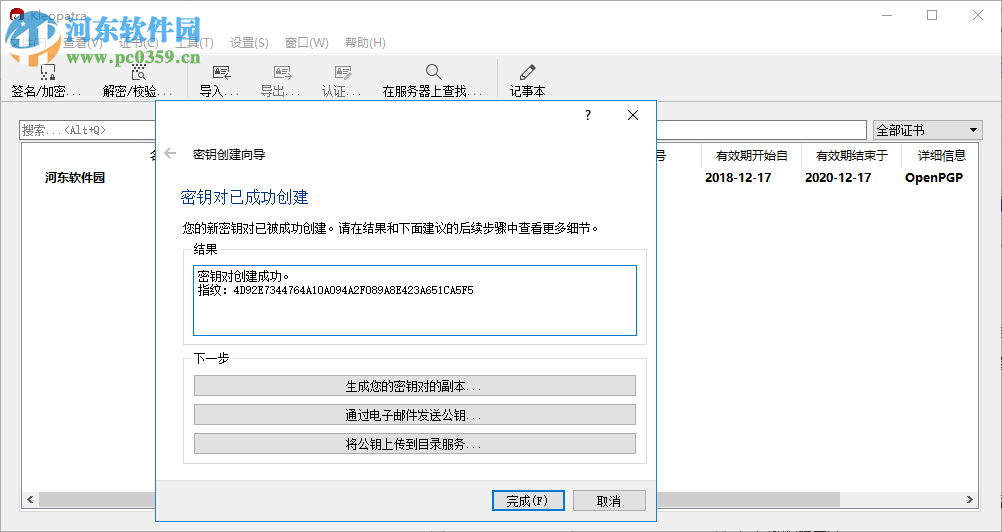This screenshot has height=532, width=1002.
Task: Open the 工具(T) menu
Action: tap(194, 43)
